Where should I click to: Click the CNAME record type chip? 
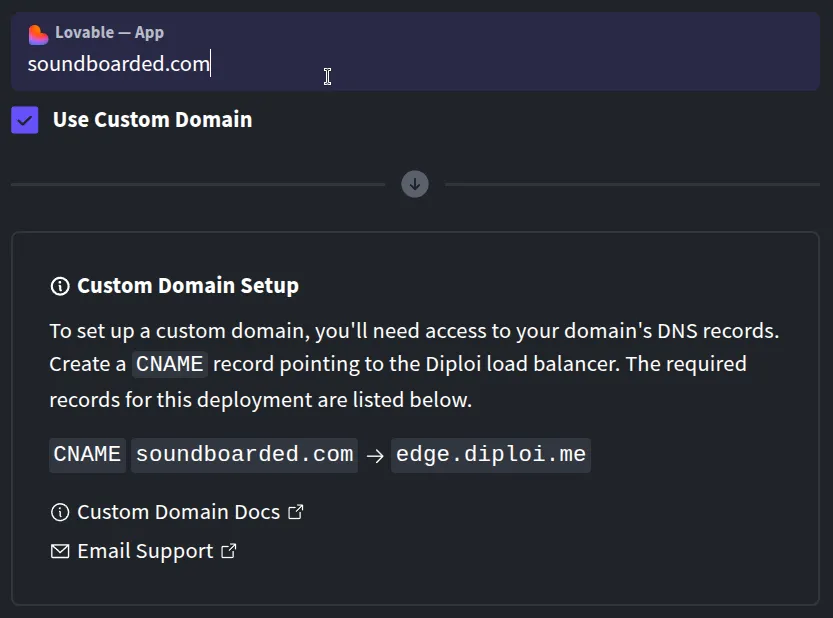(x=87, y=455)
